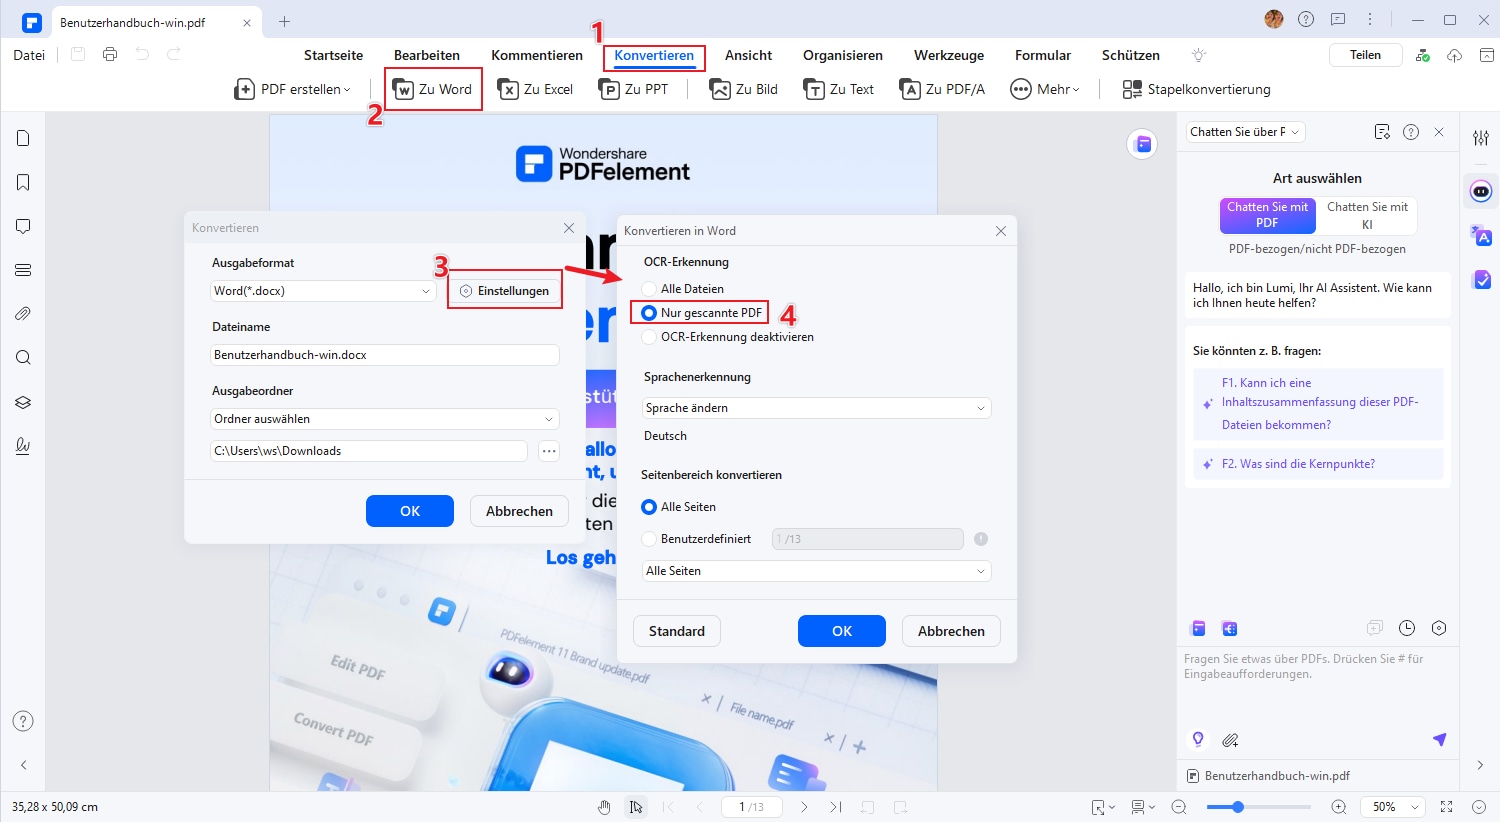Switch to 'Chatten Sie mit PDF' mode
Screen dimensions: 1500x822
1267,215
